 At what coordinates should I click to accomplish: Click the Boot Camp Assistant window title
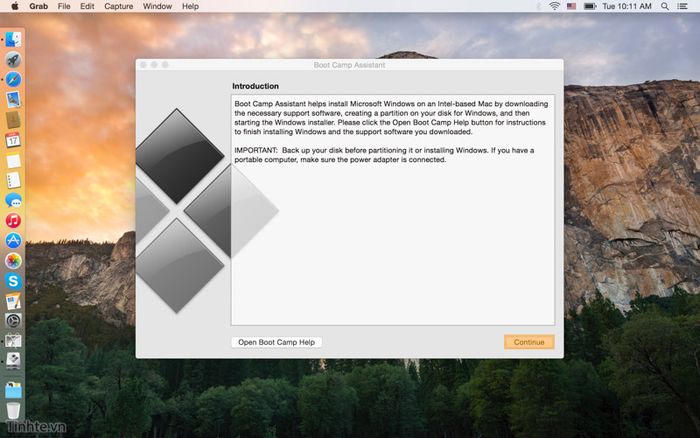[349, 65]
